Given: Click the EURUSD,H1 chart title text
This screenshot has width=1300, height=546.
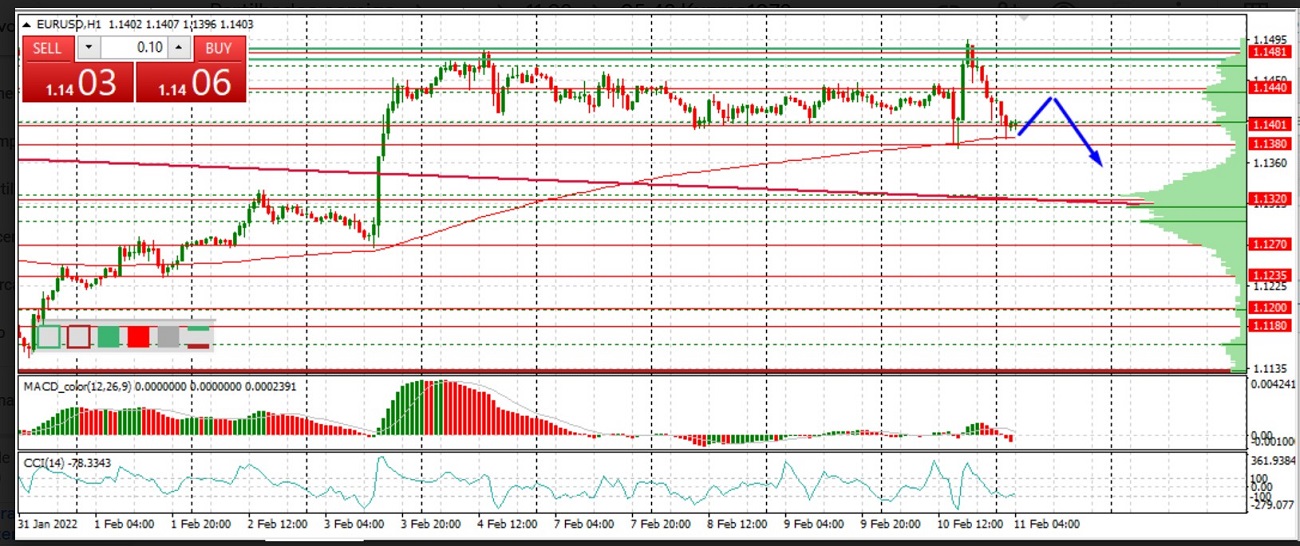Looking at the screenshot, I should 69,24.
